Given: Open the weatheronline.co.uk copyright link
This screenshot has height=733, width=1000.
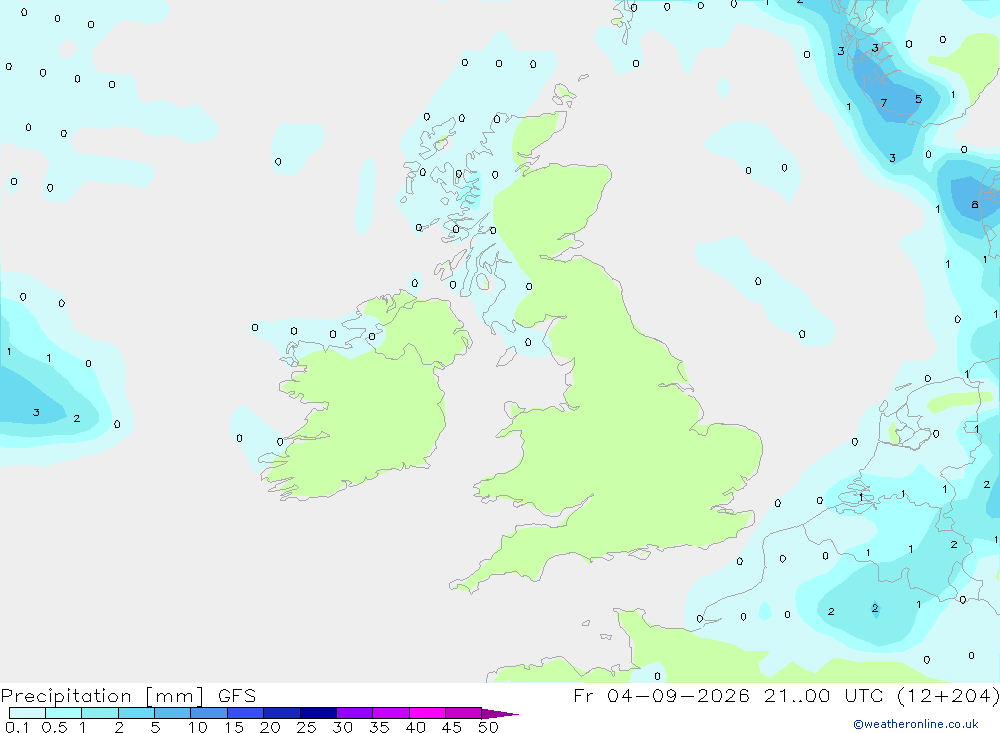Looking at the screenshot, I should click(916, 724).
